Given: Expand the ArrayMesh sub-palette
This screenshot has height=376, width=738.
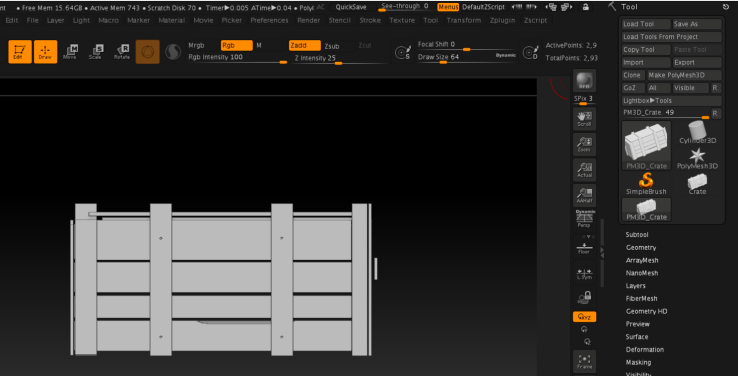Looking at the screenshot, I should [642, 260].
